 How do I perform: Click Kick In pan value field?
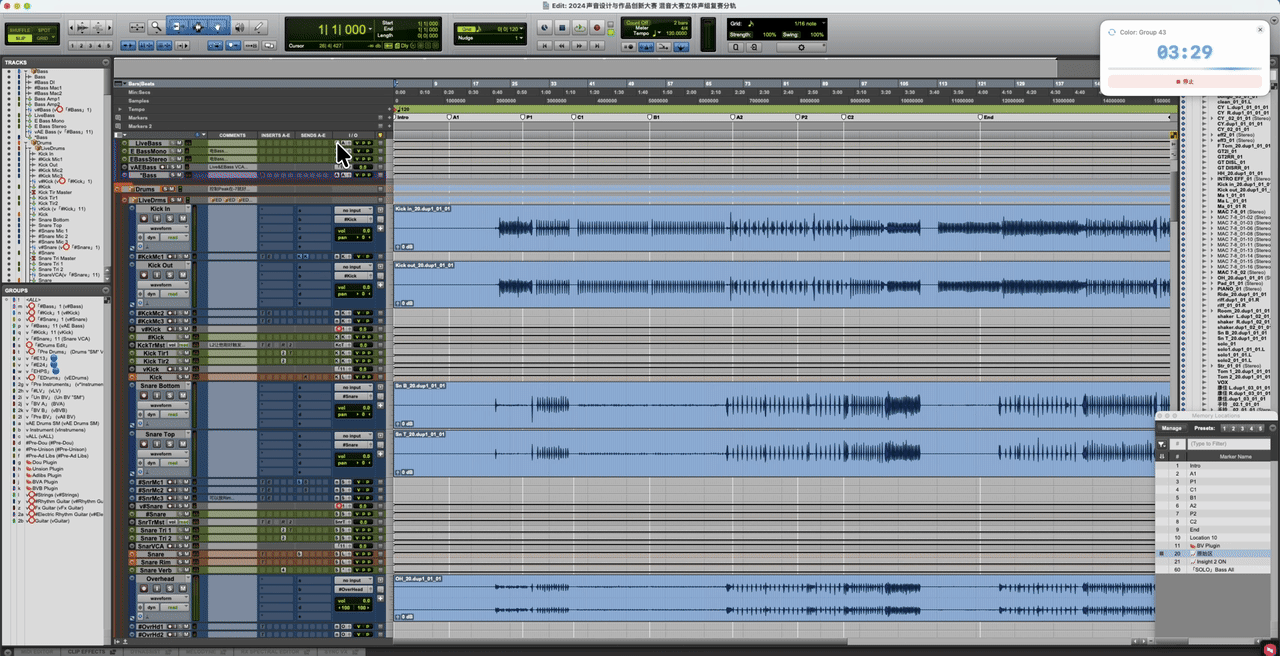click(354, 238)
